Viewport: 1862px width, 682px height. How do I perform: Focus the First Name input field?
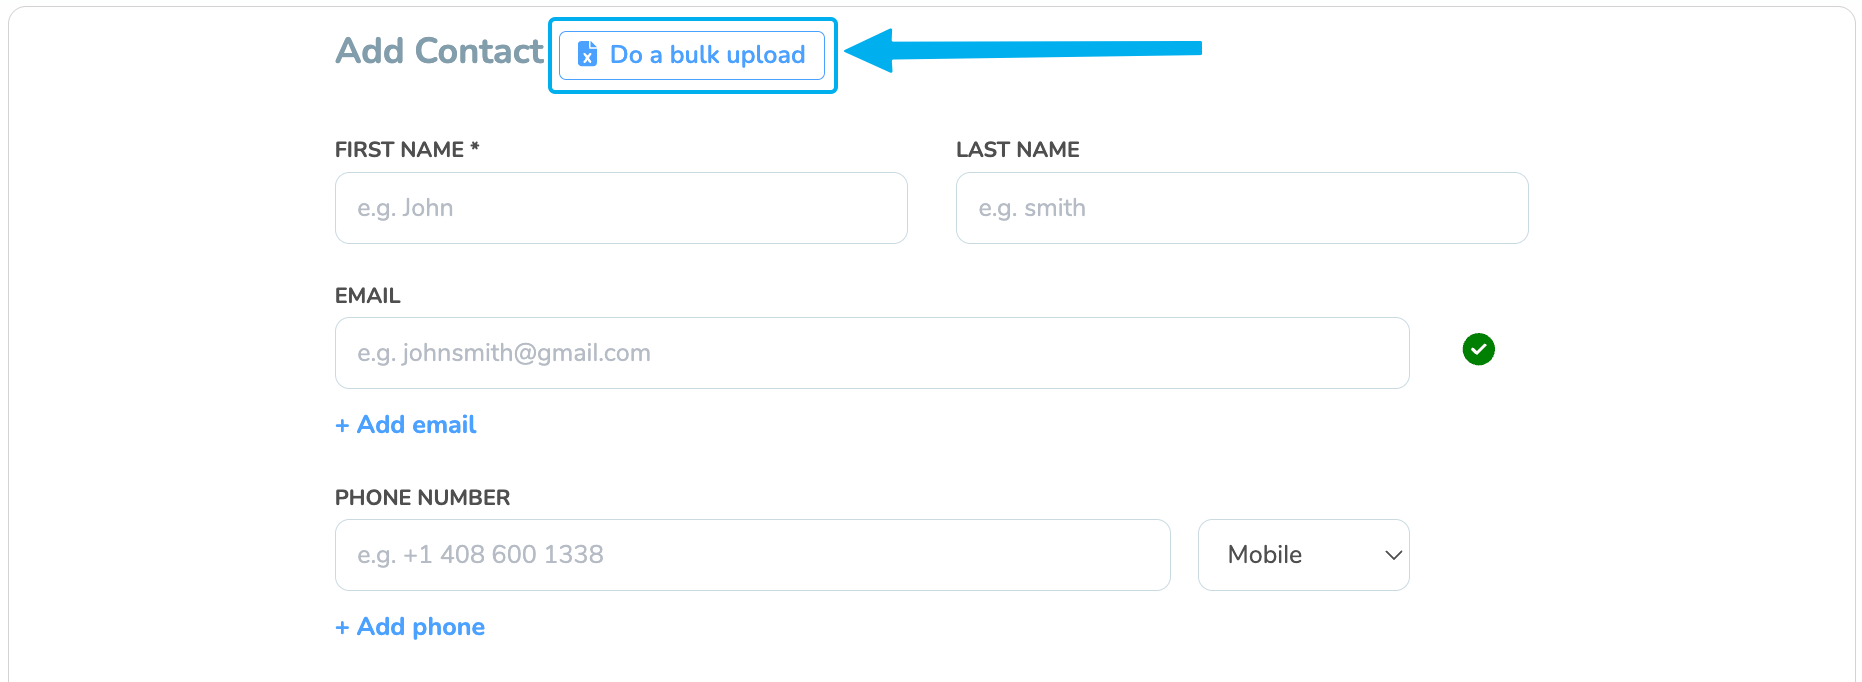[621, 208]
